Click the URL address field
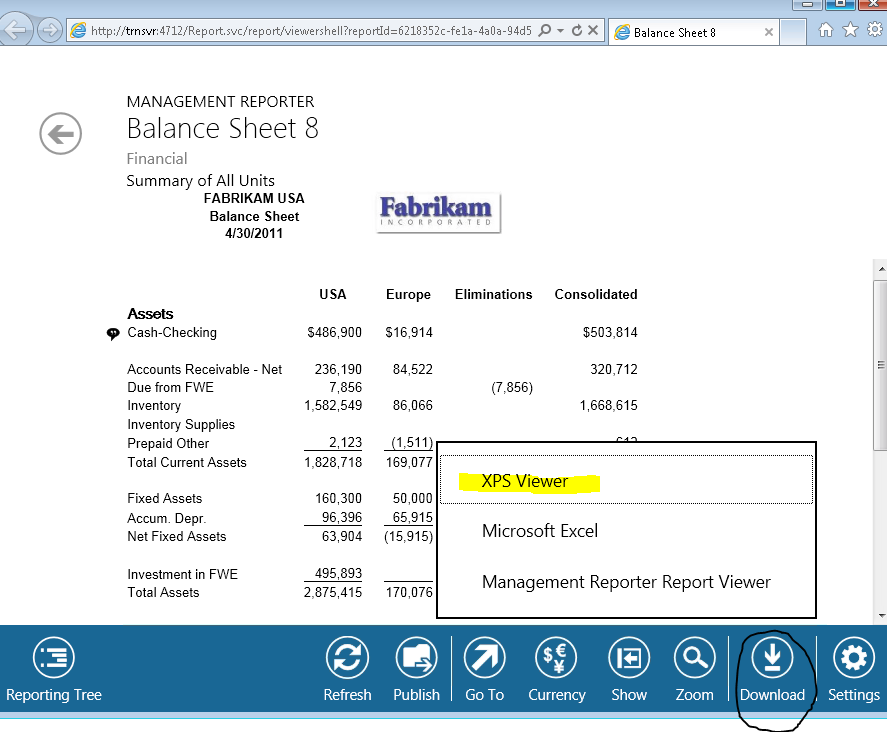The width and height of the screenshot is (887, 732). tap(311, 31)
